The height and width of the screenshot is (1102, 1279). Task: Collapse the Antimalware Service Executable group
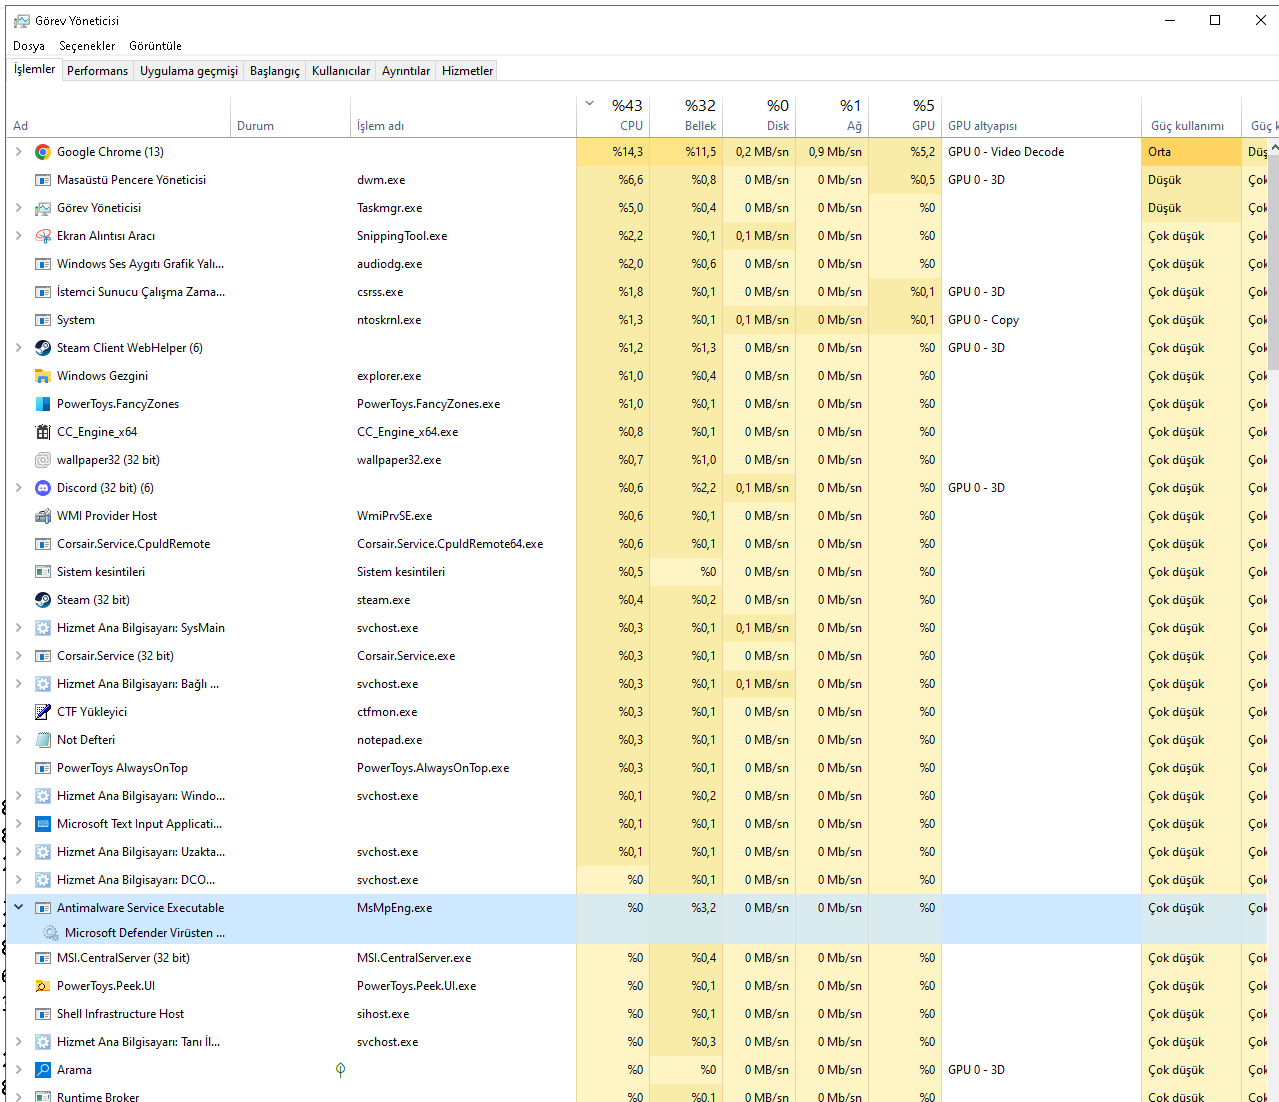(18, 908)
